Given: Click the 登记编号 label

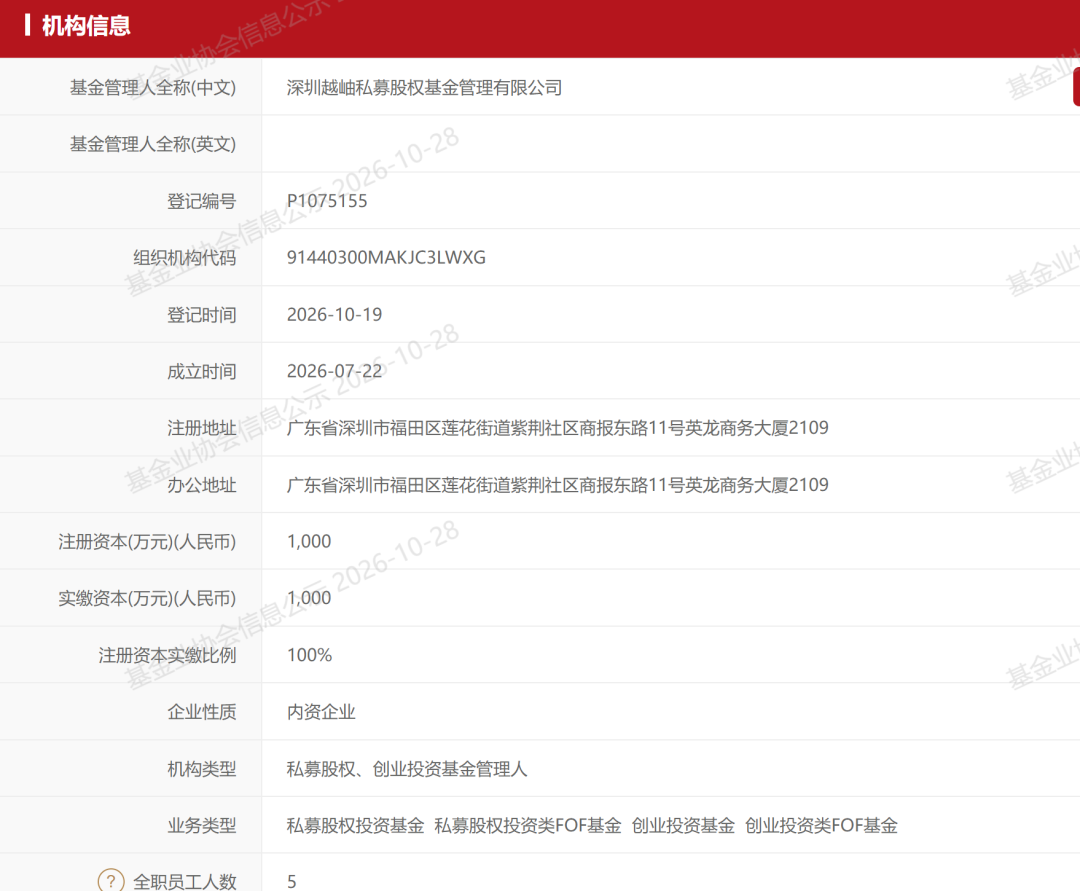Looking at the screenshot, I should 202,201.
